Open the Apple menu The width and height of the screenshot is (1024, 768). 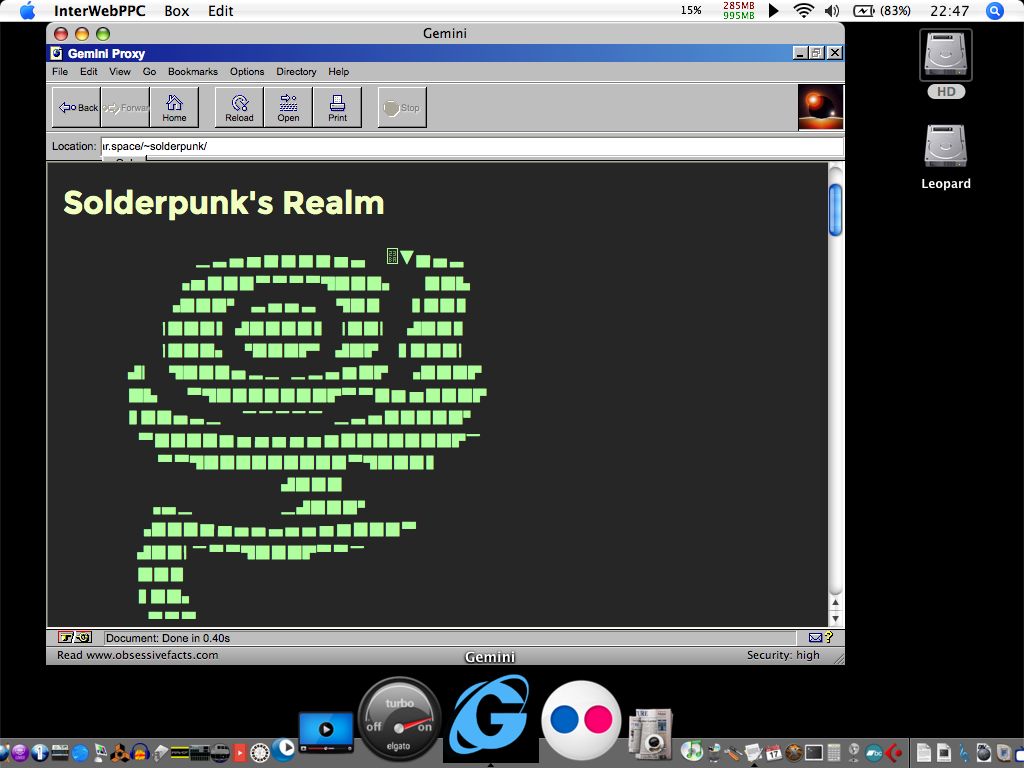[x=26, y=10]
